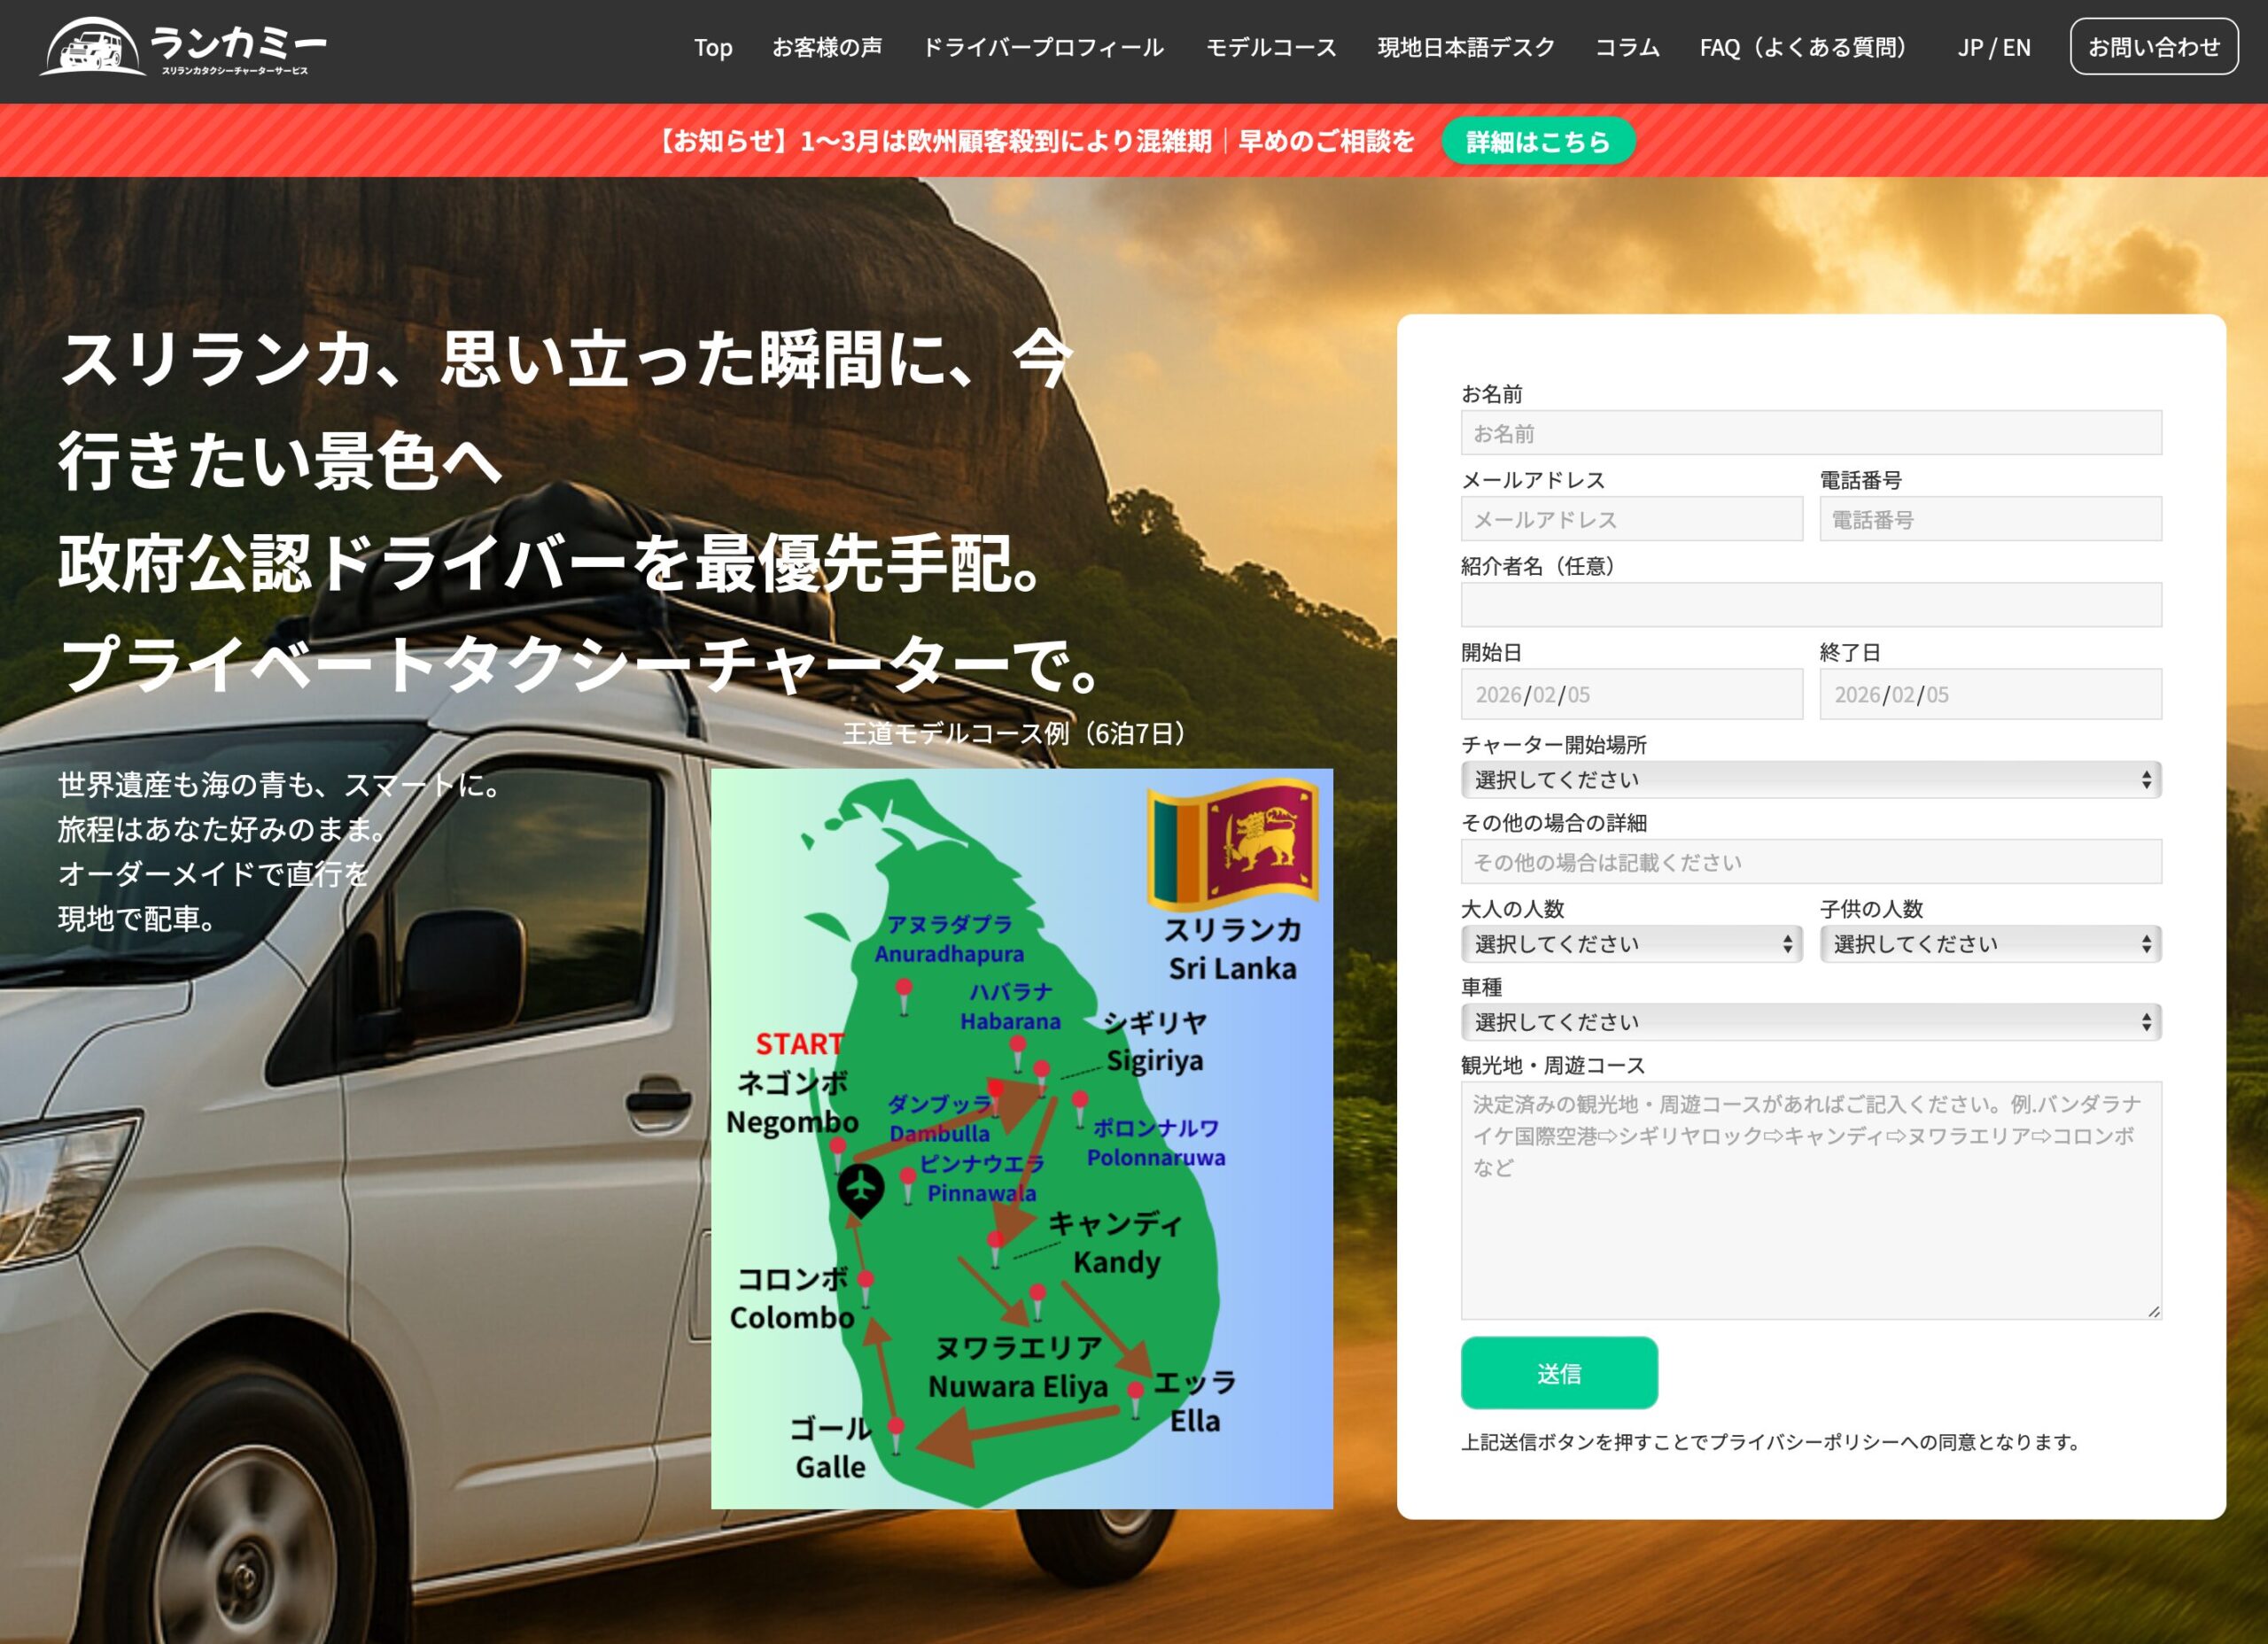
Task: Click the red pin beside Ella
Action: click(x=1135, y=1392)
